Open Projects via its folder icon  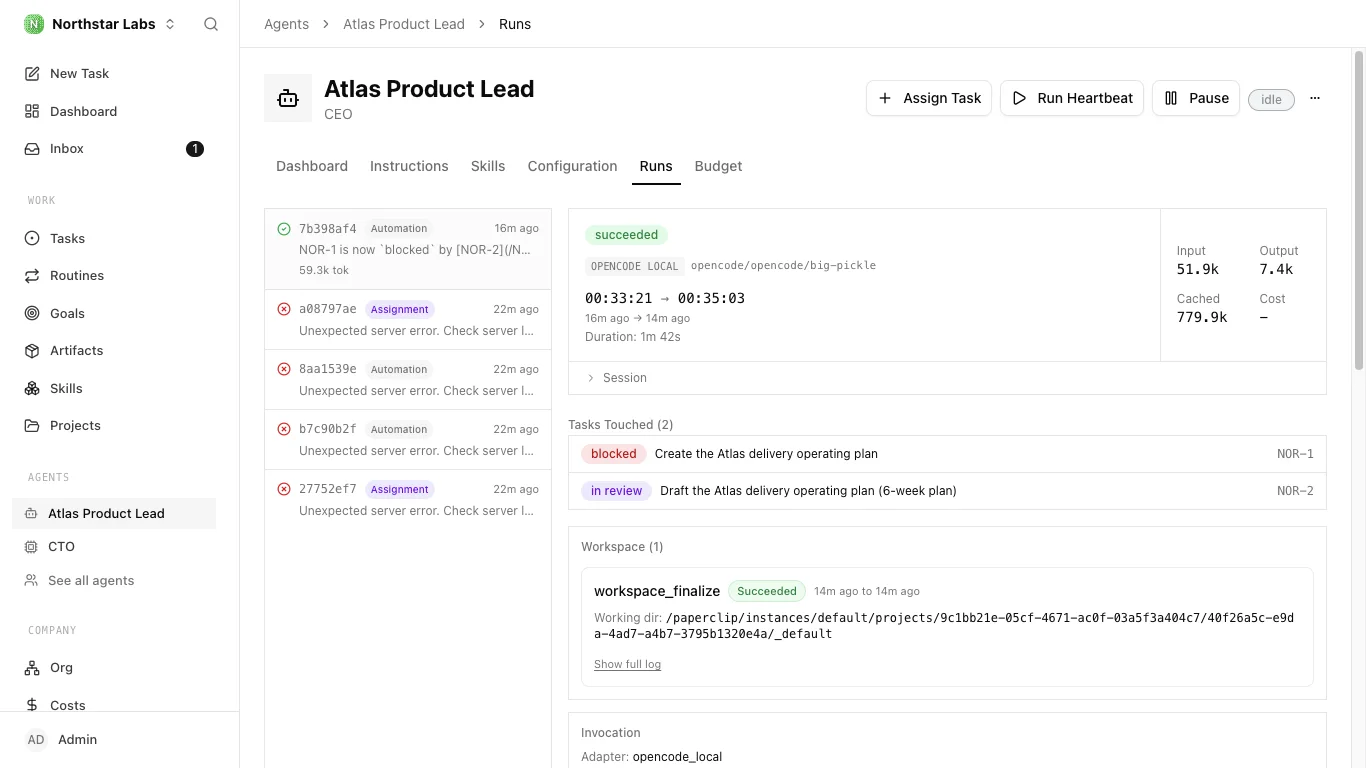(x=32, y=426)
